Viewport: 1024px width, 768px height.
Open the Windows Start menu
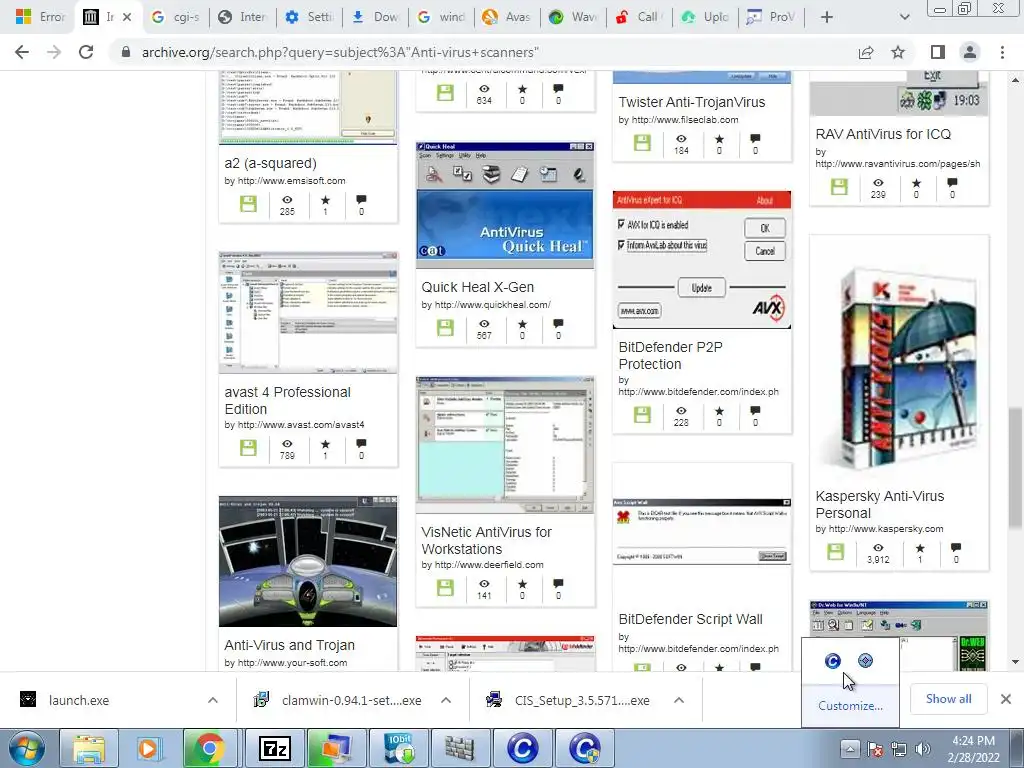[x=26, y=748]
